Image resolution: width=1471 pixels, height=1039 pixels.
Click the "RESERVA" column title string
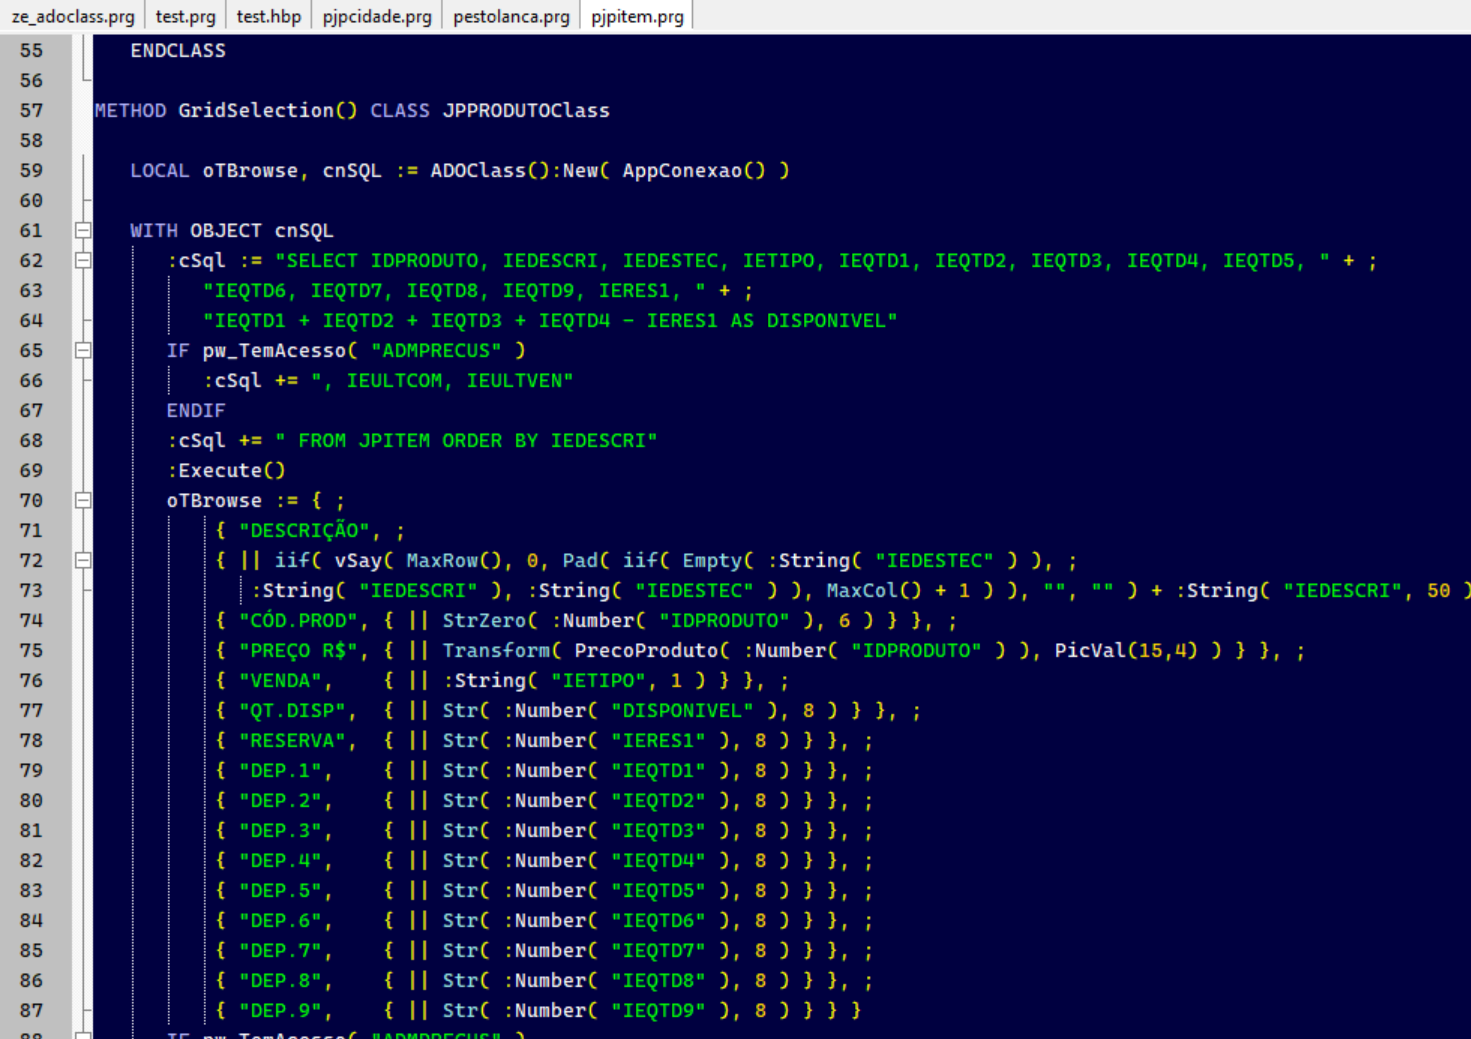coord(292,740)
